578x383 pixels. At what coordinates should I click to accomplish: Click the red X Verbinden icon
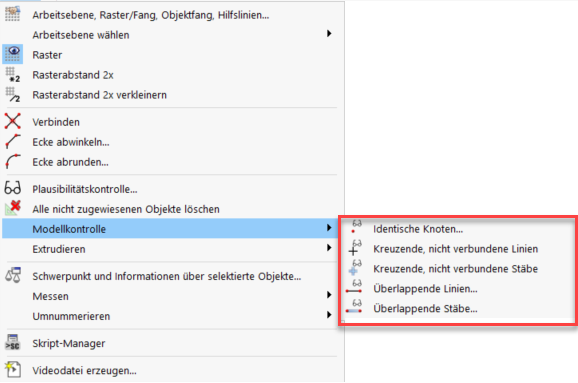click(13, 121)
